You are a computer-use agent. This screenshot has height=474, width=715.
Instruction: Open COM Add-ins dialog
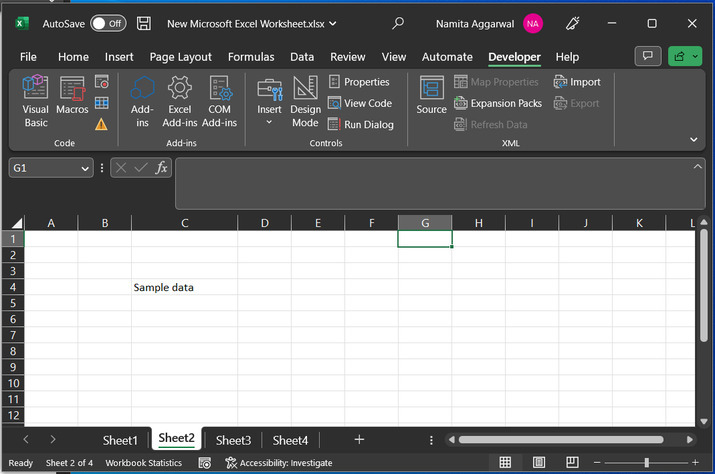coord(219,102)
